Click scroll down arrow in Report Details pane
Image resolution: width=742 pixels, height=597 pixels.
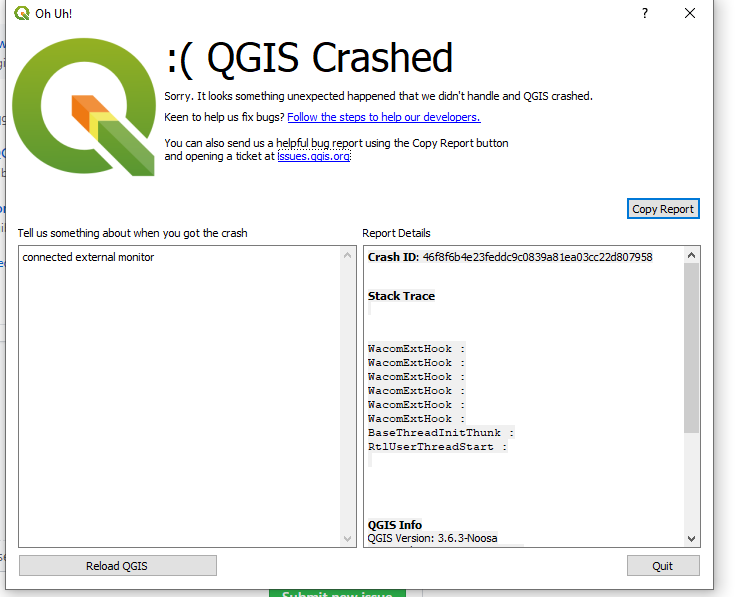[691, 539]
